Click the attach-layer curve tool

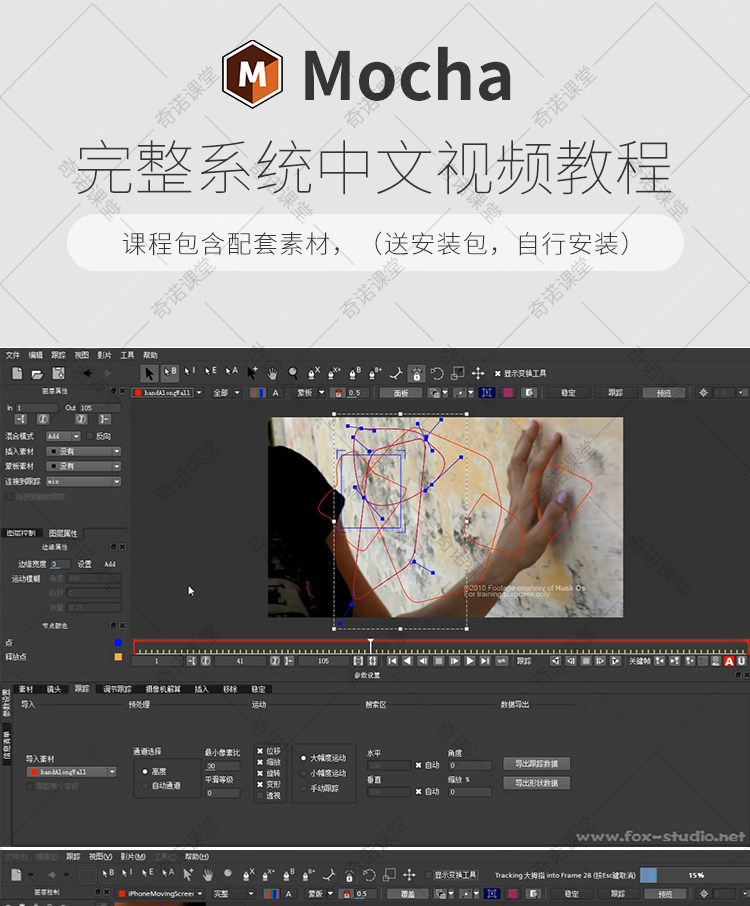click(x=396, y=373)
